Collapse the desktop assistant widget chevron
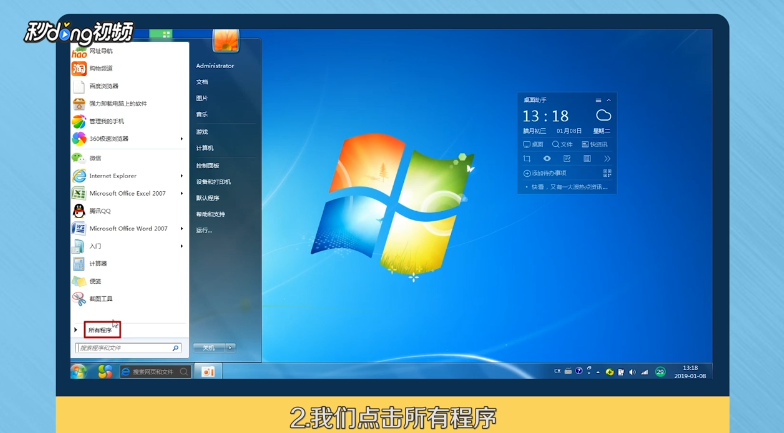 point(608,100)
